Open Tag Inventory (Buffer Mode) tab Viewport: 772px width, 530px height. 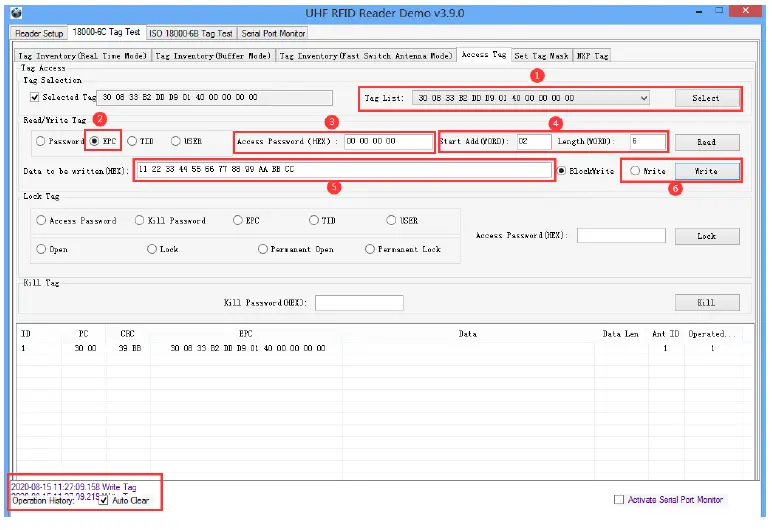pos(213,56)
